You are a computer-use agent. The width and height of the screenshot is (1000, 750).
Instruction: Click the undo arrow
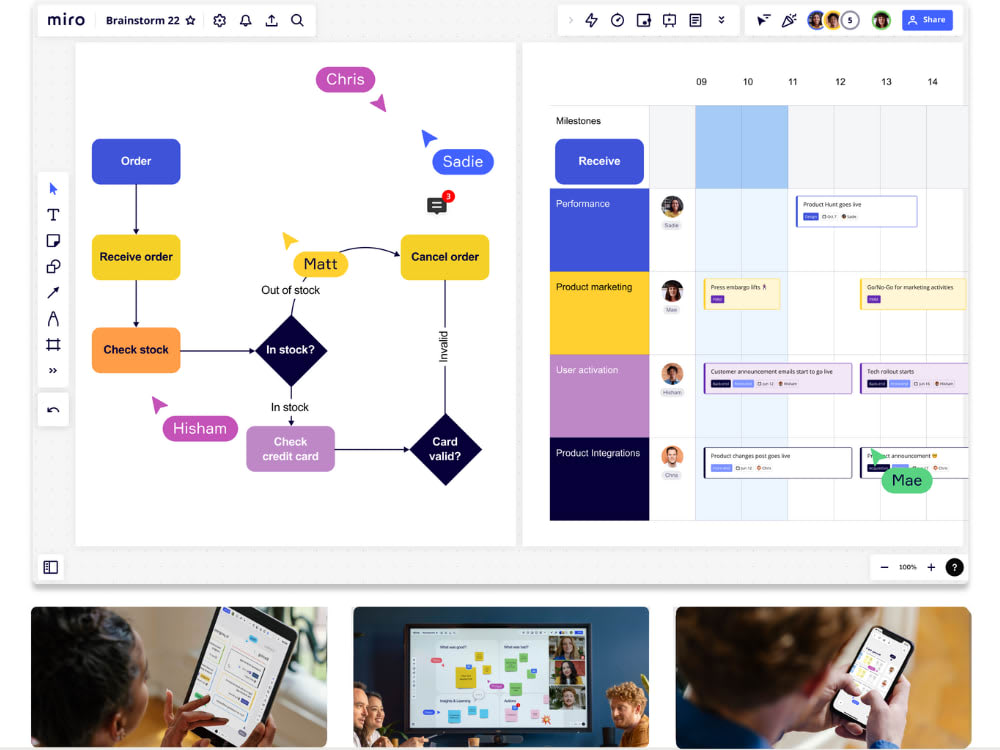53,409
